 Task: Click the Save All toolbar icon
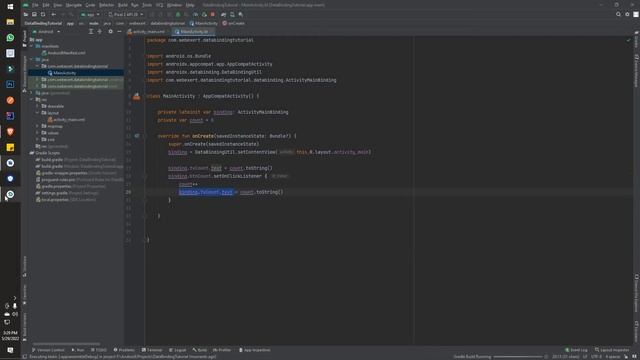click(34, 14)
